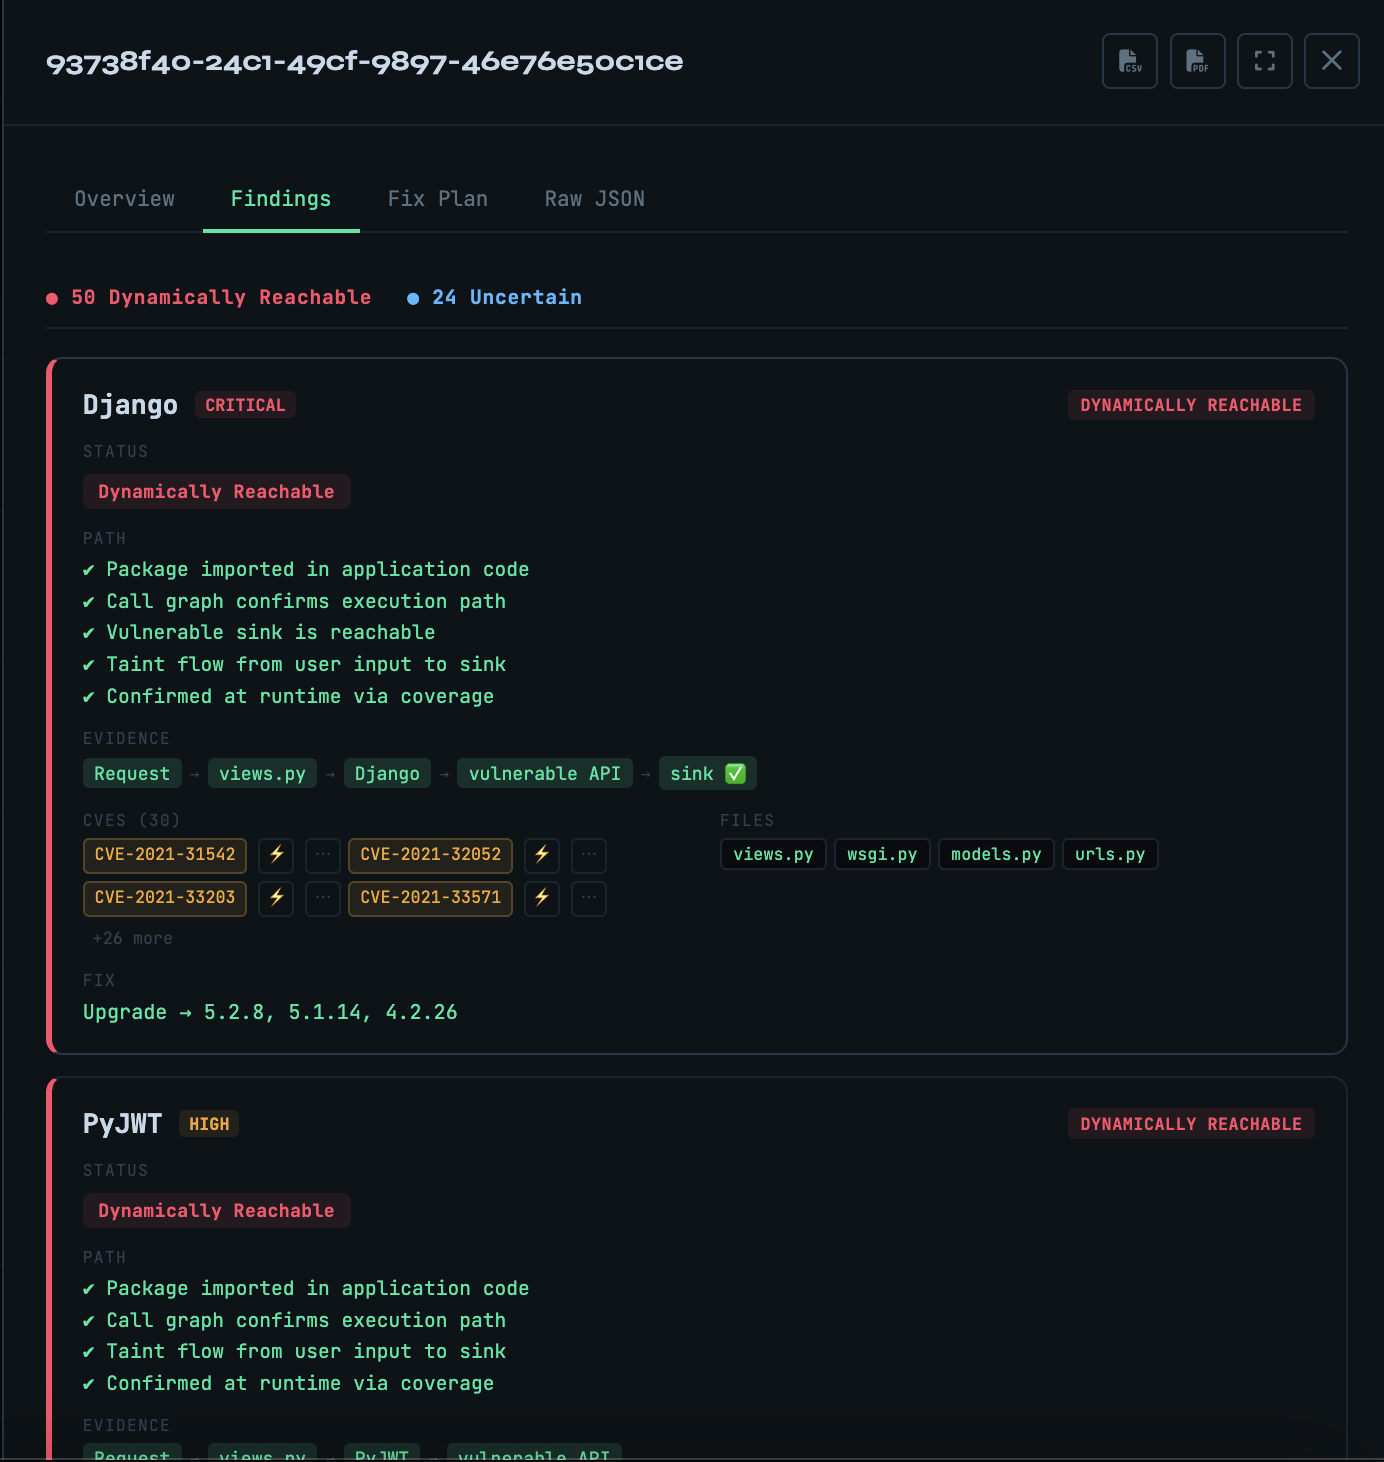Click the vulnerable API evidence chip
1384x1462 pixels.
click(x=545, y=774)
